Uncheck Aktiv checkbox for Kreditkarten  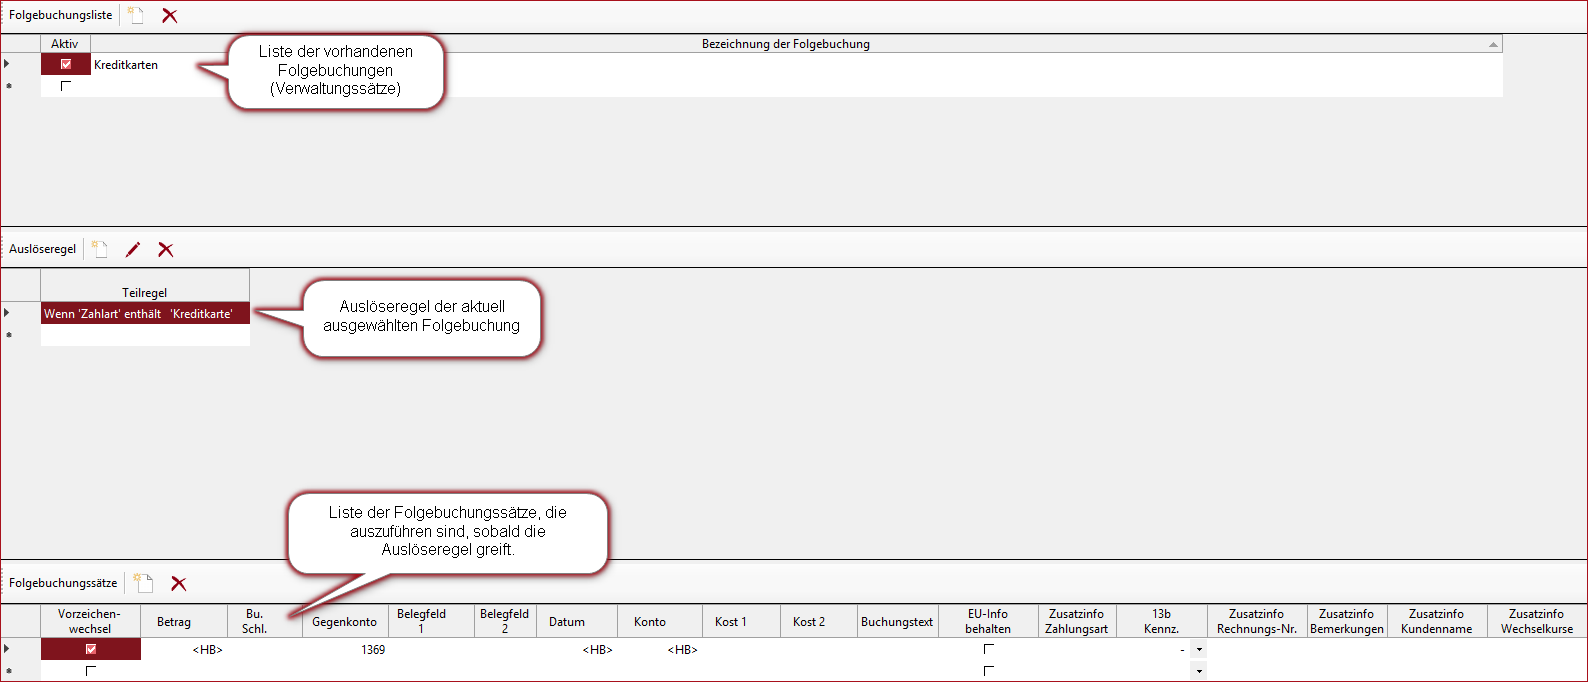coord(66,64)
